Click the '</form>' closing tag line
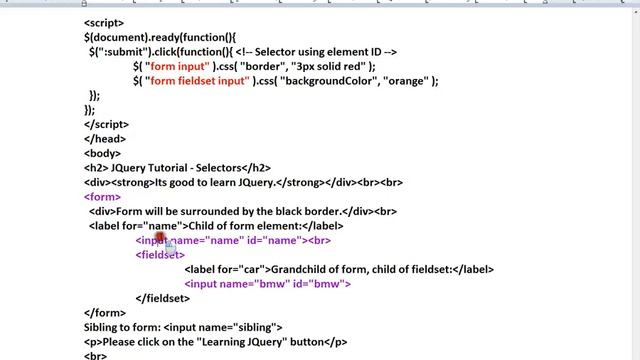 click(x=105, y=313)
